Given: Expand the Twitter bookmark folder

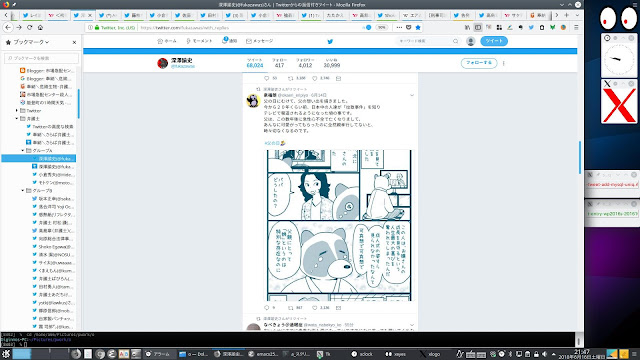Looking at the screenshot, I should pos(17,111).
